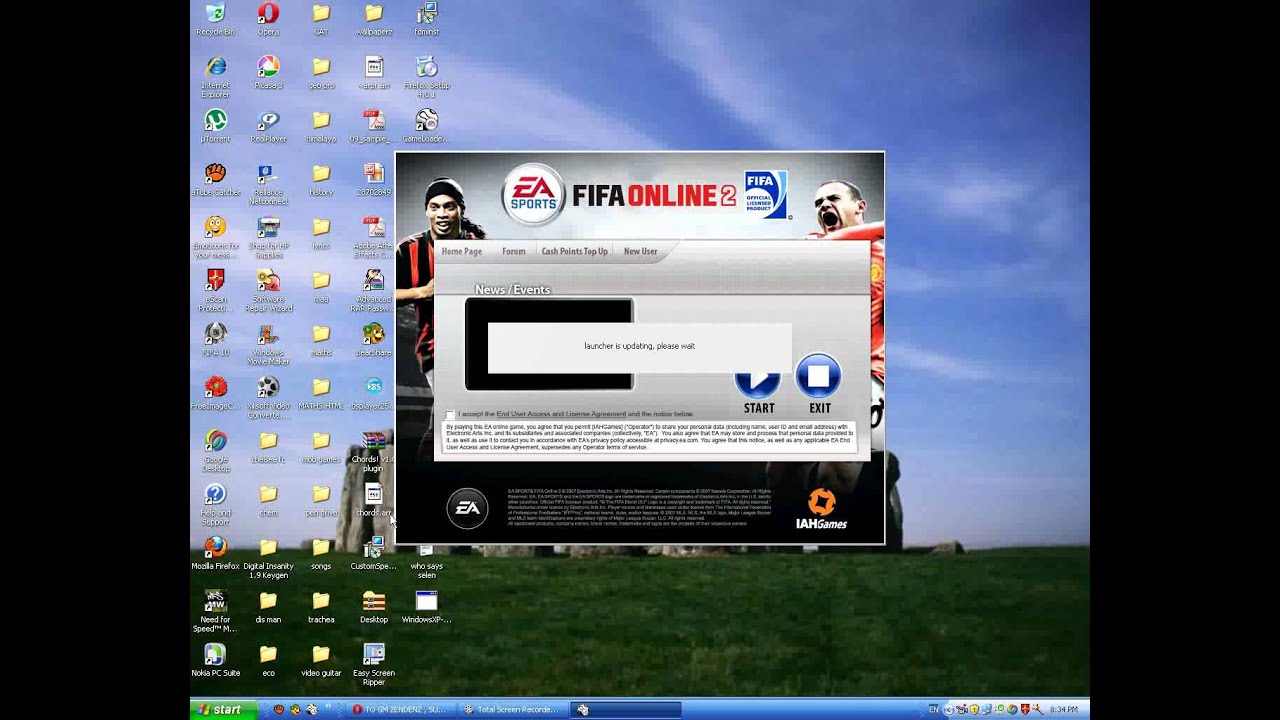Open the Cash Points Top Up tab

pos(574,251)
